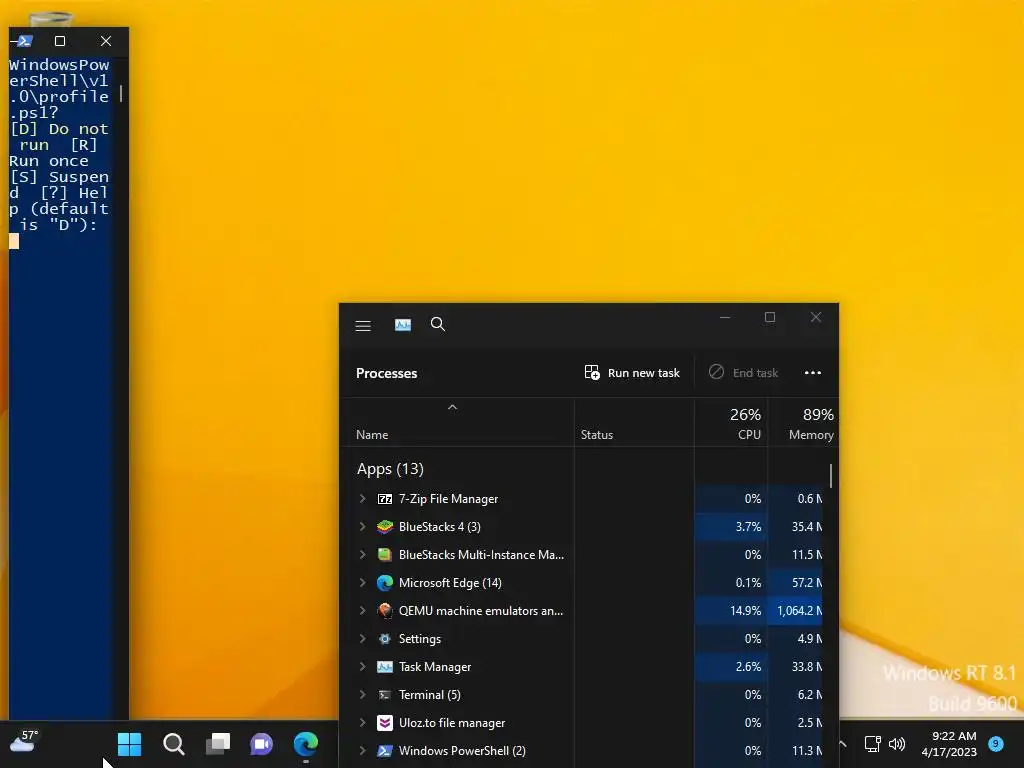Open the three-dots more options menu
Image resolution: width=1024 pixels, height=768 pixels.
tap(812, 373)
